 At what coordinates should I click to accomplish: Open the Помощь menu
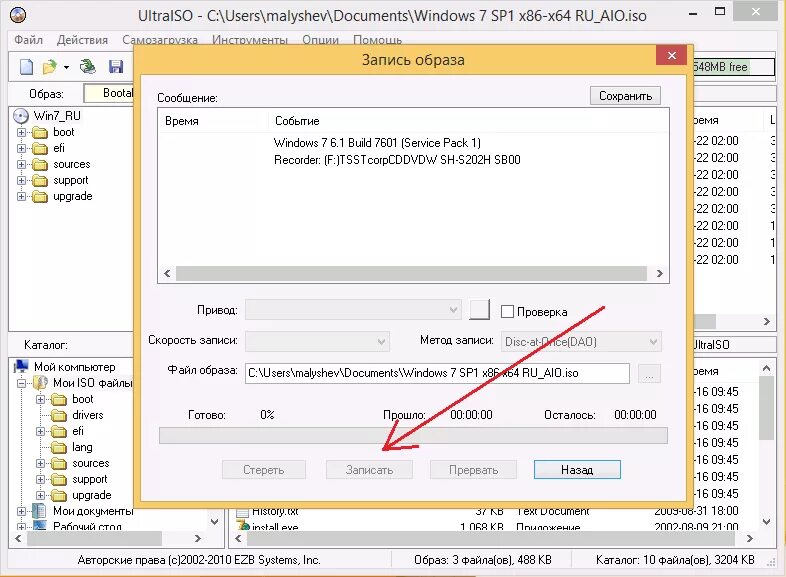(x=377, y=40)
